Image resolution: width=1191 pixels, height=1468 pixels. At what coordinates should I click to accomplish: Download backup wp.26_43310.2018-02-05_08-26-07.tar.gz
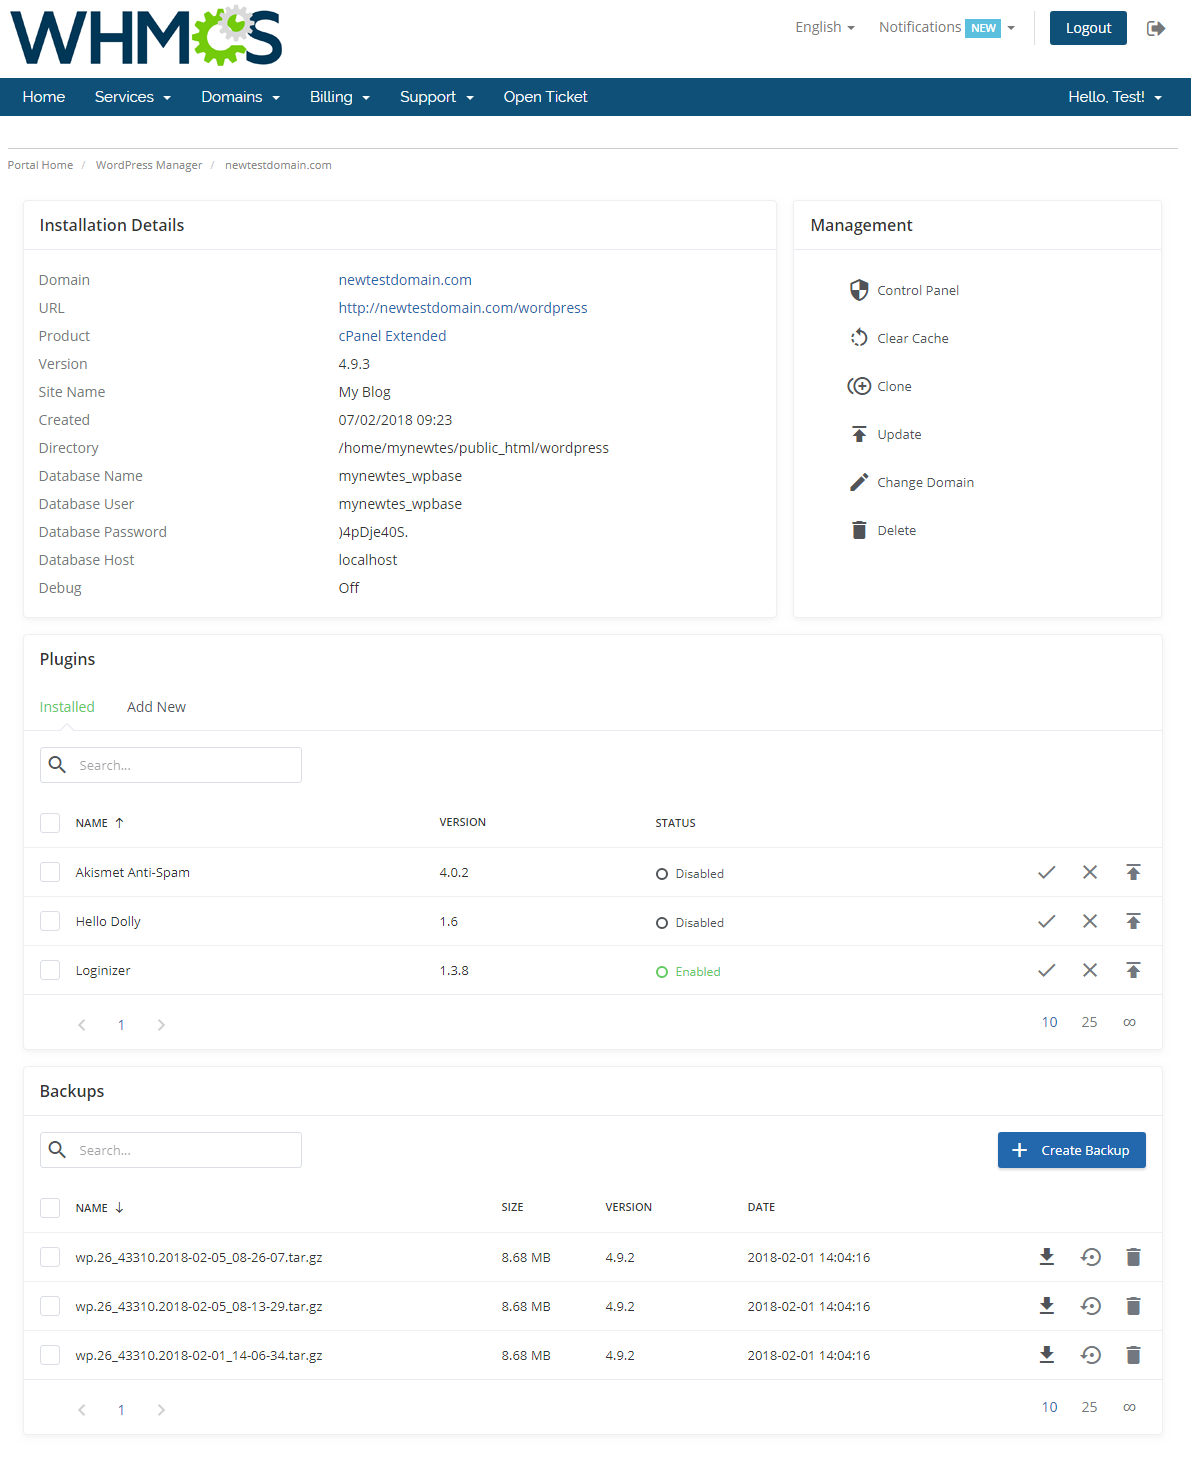[x=1047, y=1257]
